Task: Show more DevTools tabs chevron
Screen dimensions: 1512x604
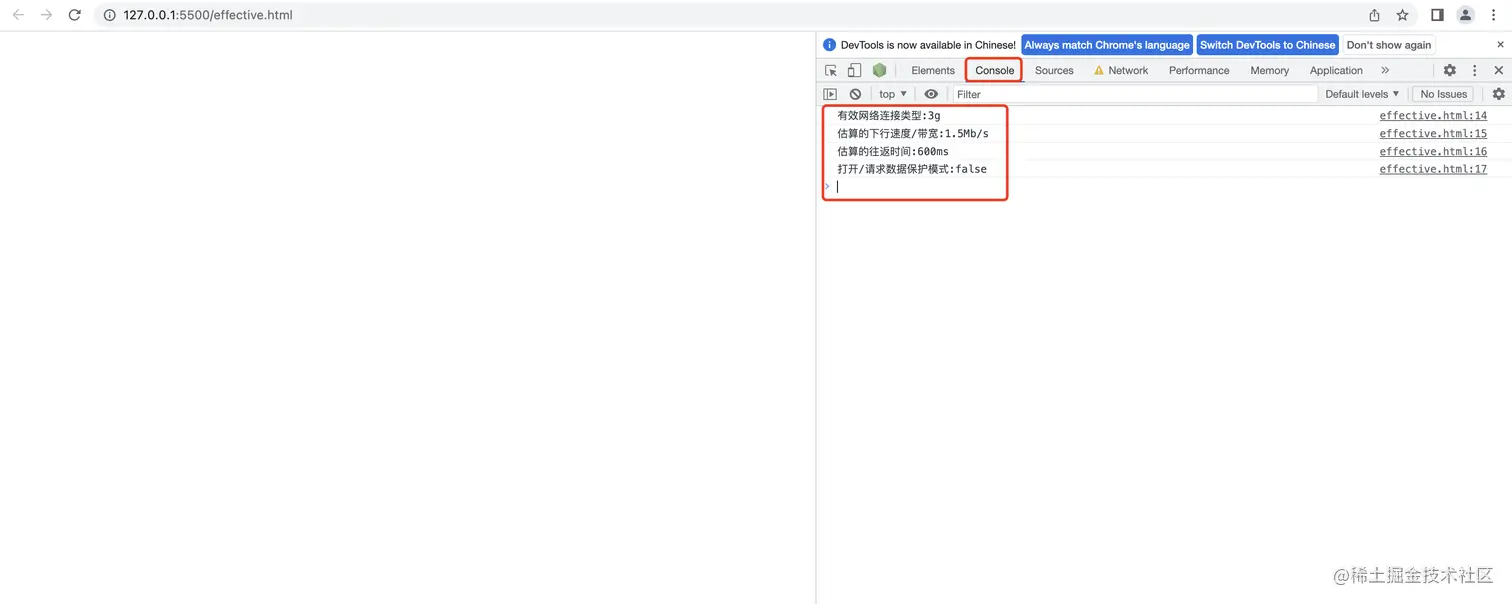Action: click(x=1385, y=70)
